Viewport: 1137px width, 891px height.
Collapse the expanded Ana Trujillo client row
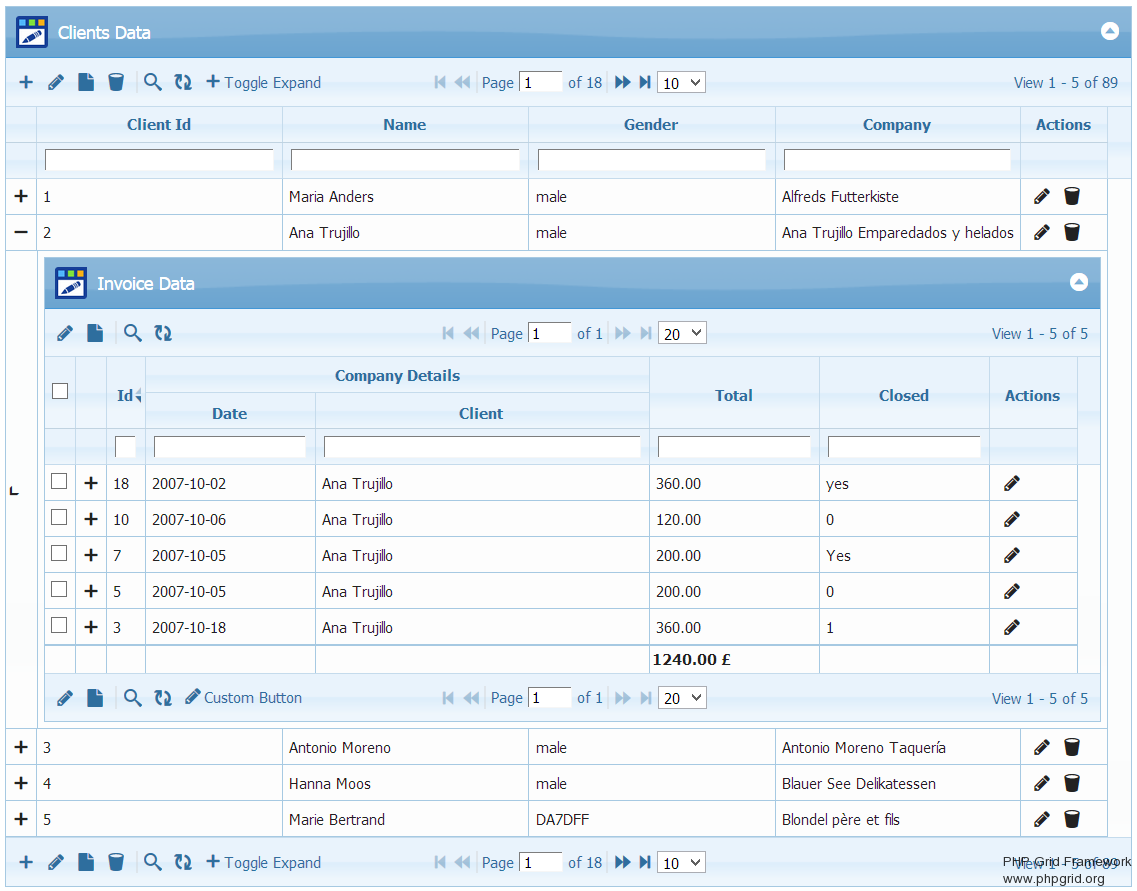pos(21,232)
